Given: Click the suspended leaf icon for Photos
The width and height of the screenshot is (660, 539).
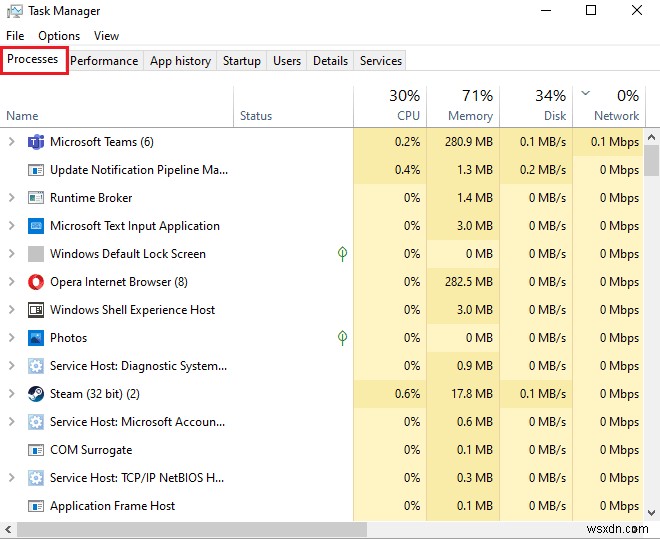Looking at the screenshot, I should click(343, 337).
